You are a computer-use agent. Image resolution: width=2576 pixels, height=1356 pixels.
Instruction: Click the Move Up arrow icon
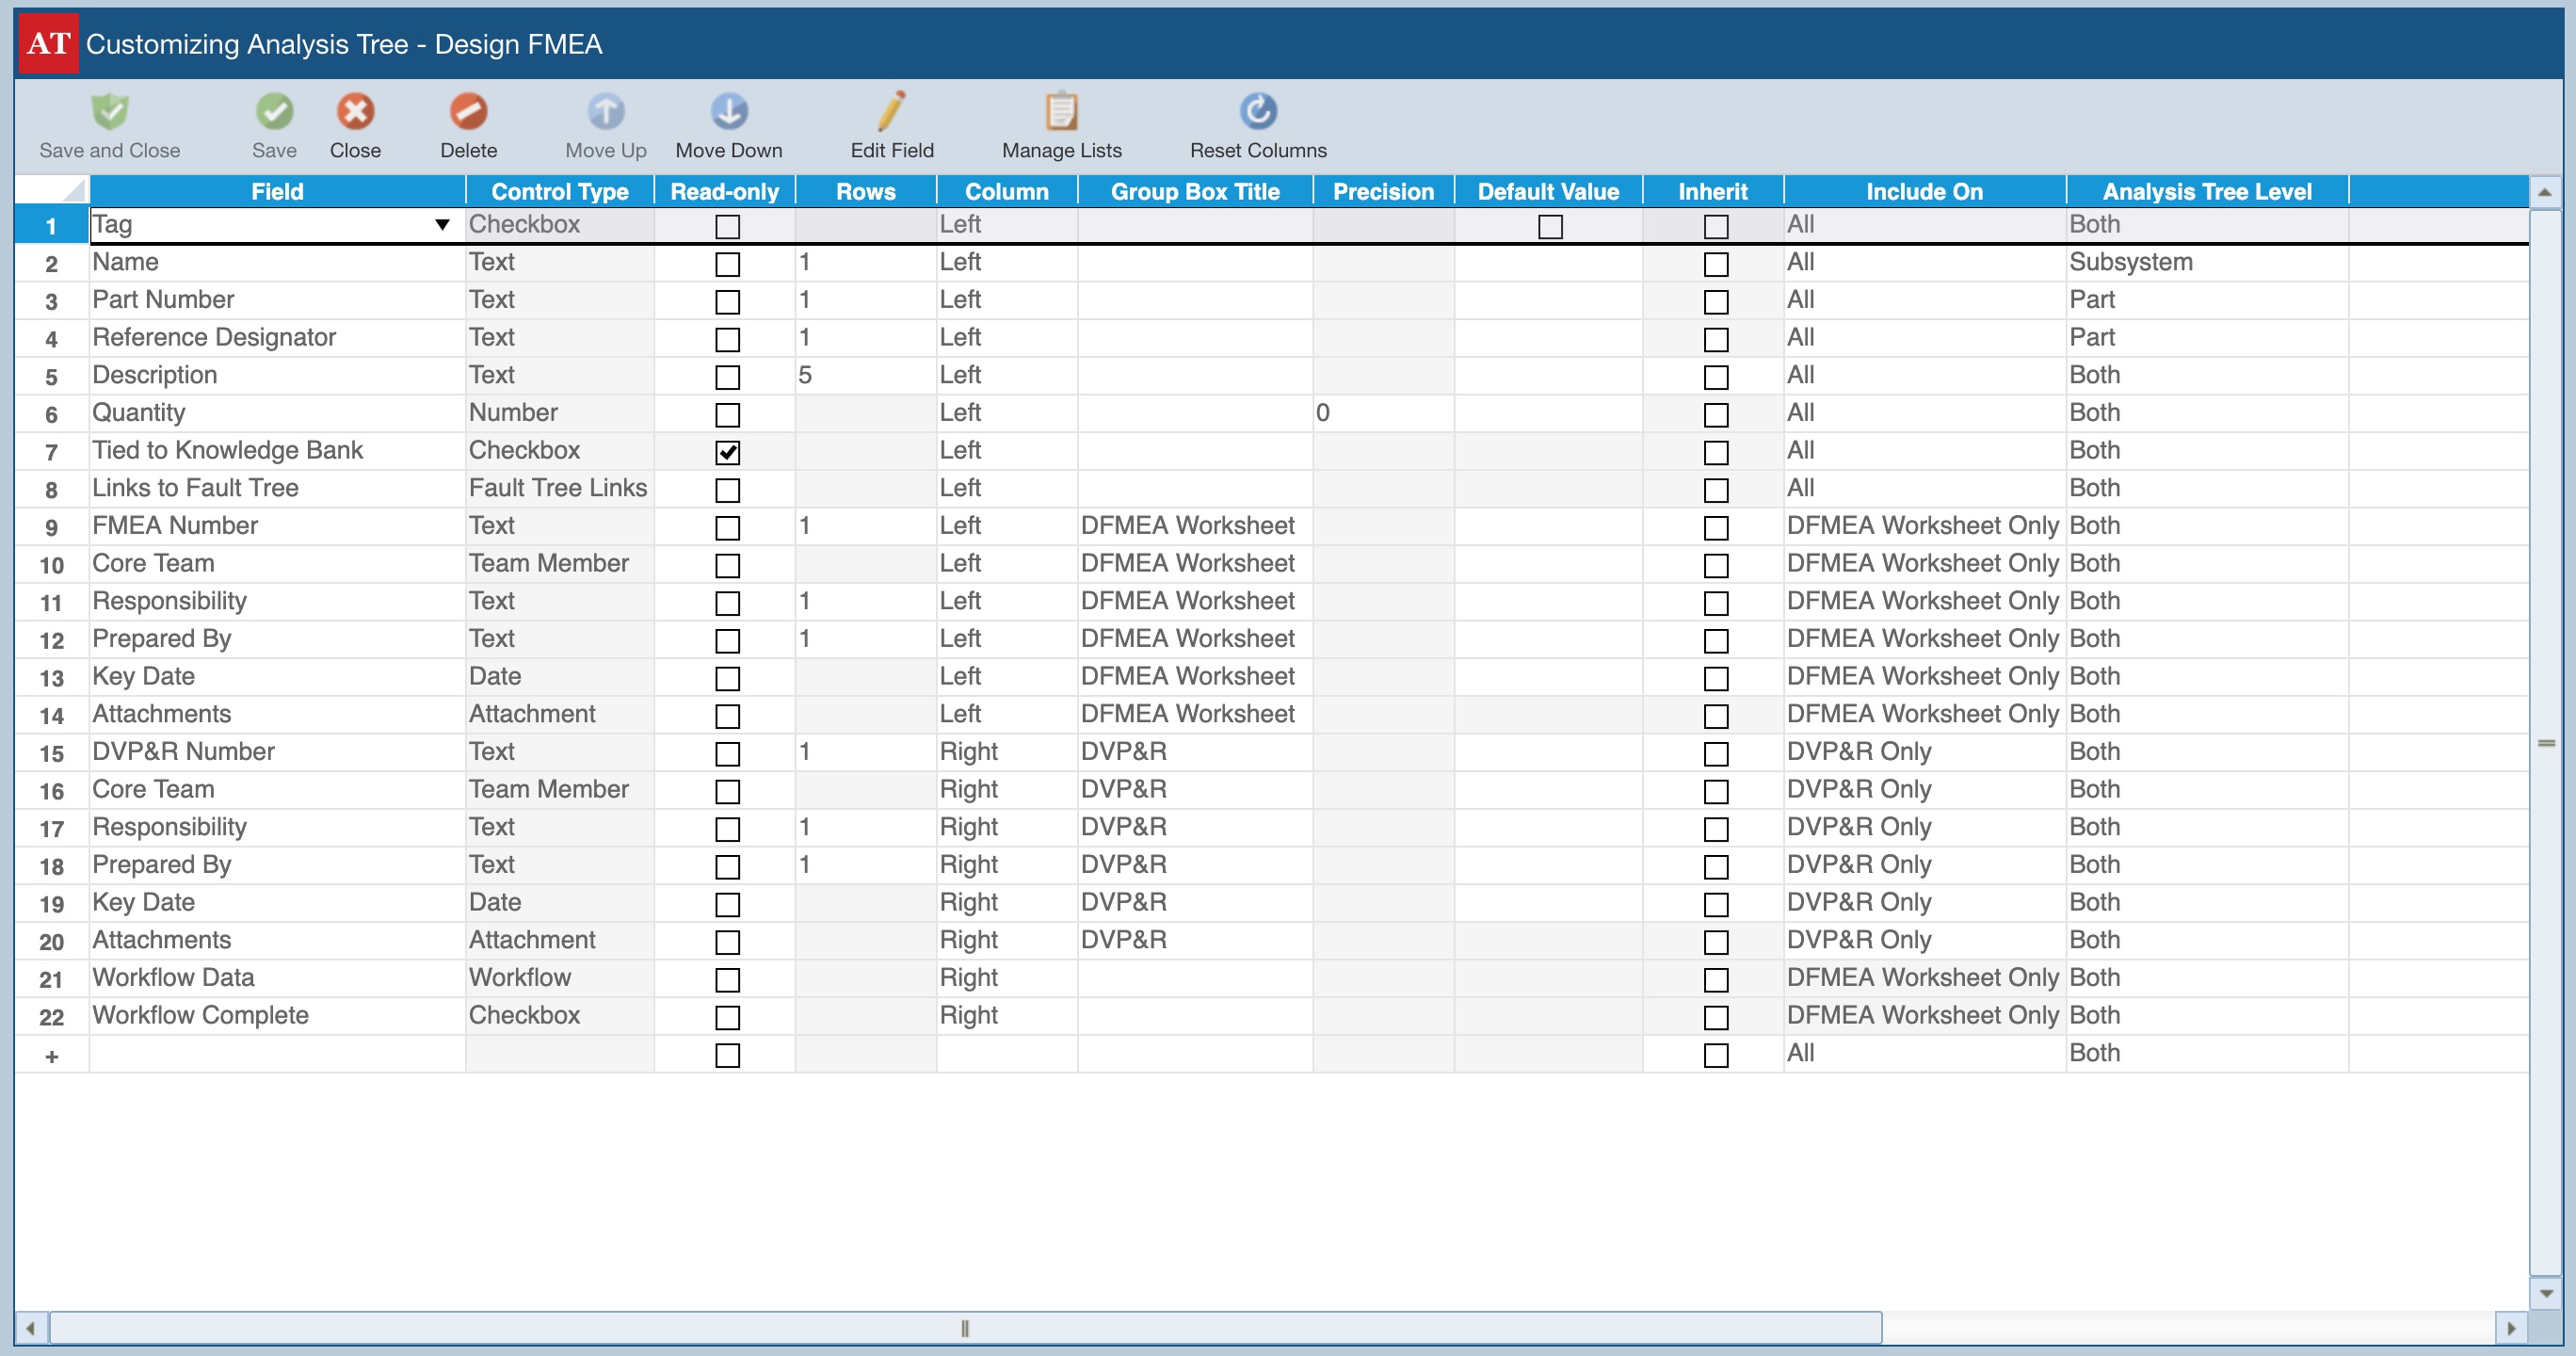pyautogui.click(x=605, y=112)
